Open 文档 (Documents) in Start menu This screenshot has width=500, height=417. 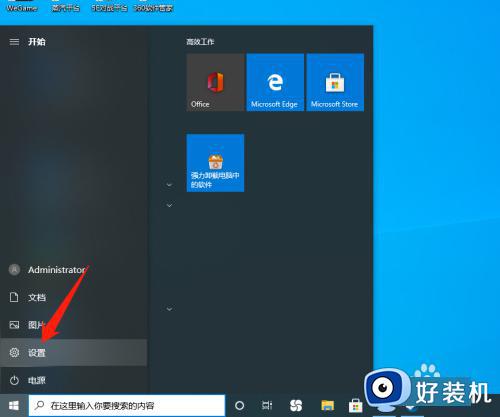(73, 297)
